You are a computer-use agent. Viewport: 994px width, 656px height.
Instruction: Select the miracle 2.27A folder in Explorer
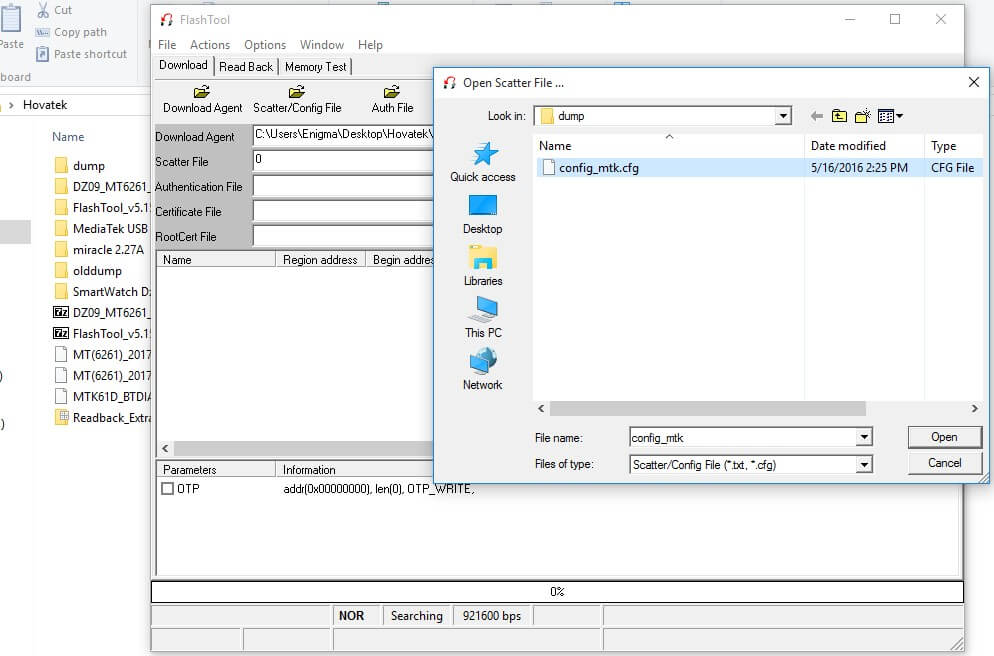[x=100, y=250]
